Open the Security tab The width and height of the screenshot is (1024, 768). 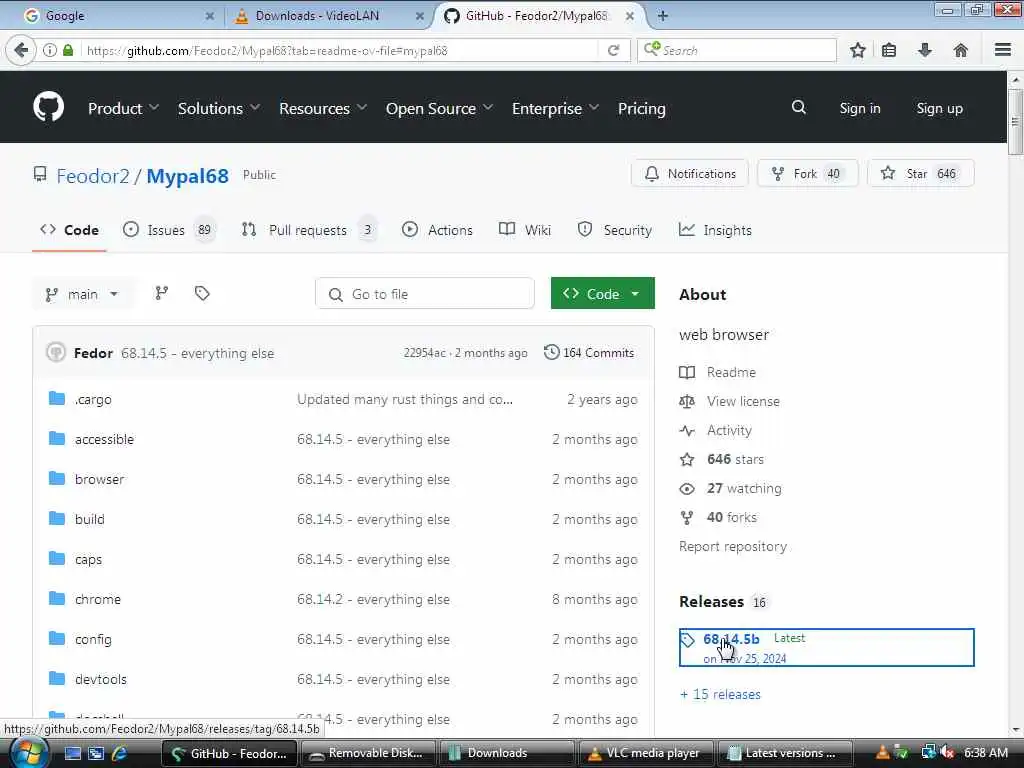[615, 230]
